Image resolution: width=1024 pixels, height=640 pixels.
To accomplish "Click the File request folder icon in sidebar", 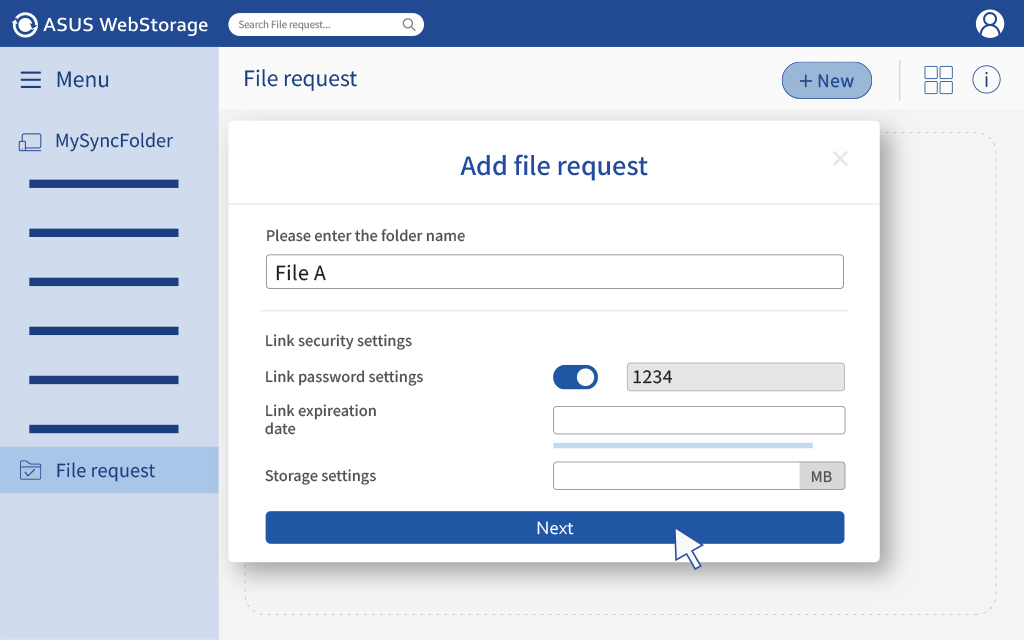I will coord(30,470).
